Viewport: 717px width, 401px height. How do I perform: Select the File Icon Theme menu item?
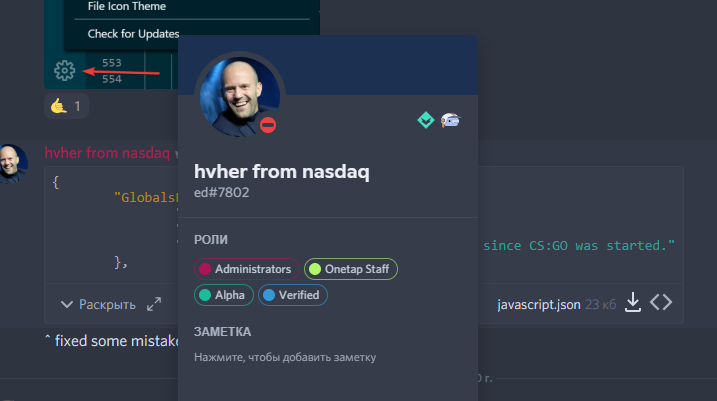pos(127,6)
